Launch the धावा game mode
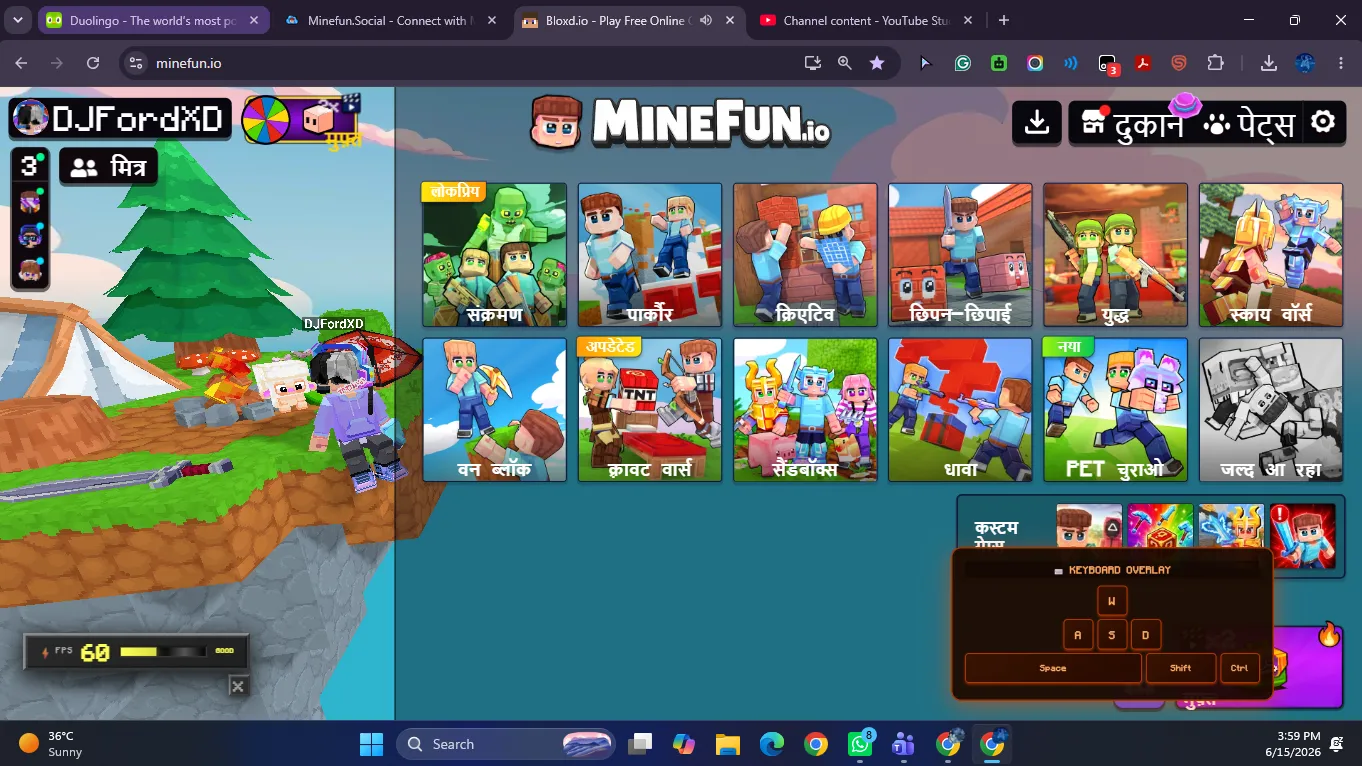Screen dimensions: 1362x766 click(960, 410)
